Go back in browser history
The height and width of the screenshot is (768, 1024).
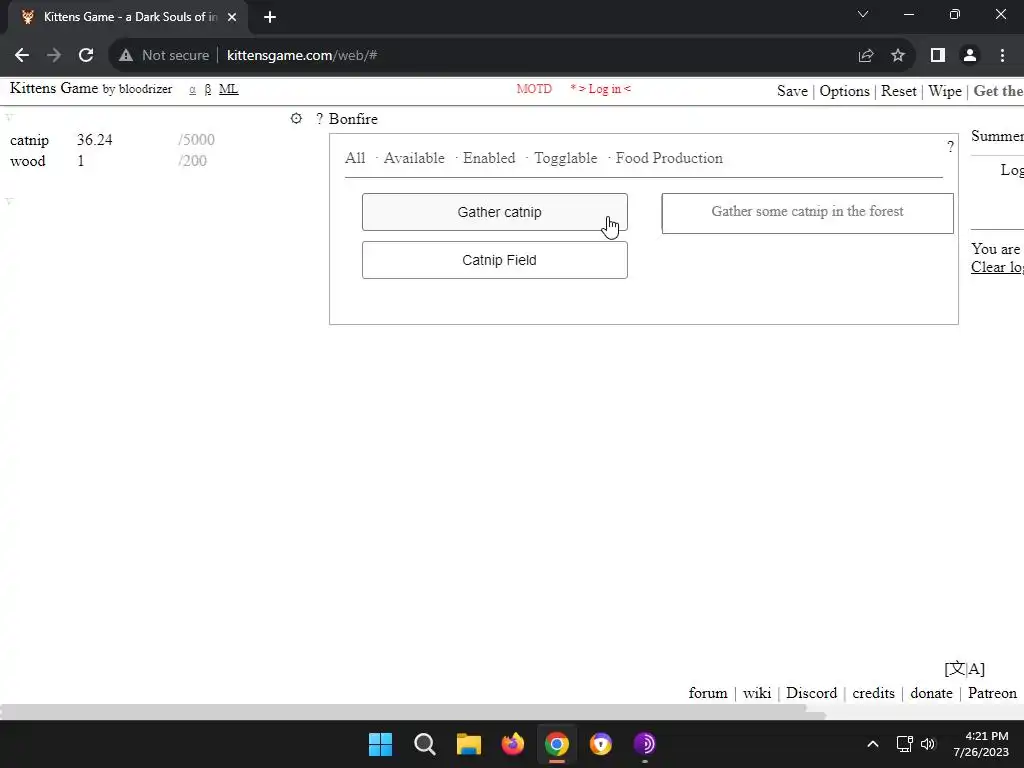(22, 56)
